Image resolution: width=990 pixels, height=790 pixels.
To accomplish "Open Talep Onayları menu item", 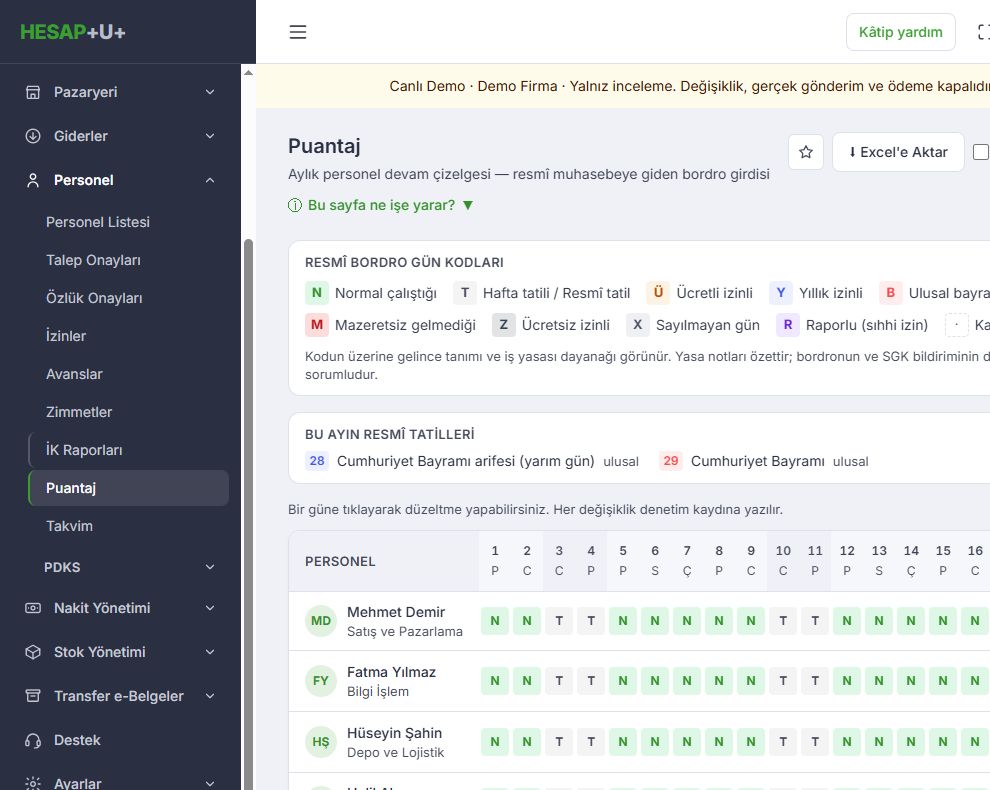I will 93,260.
